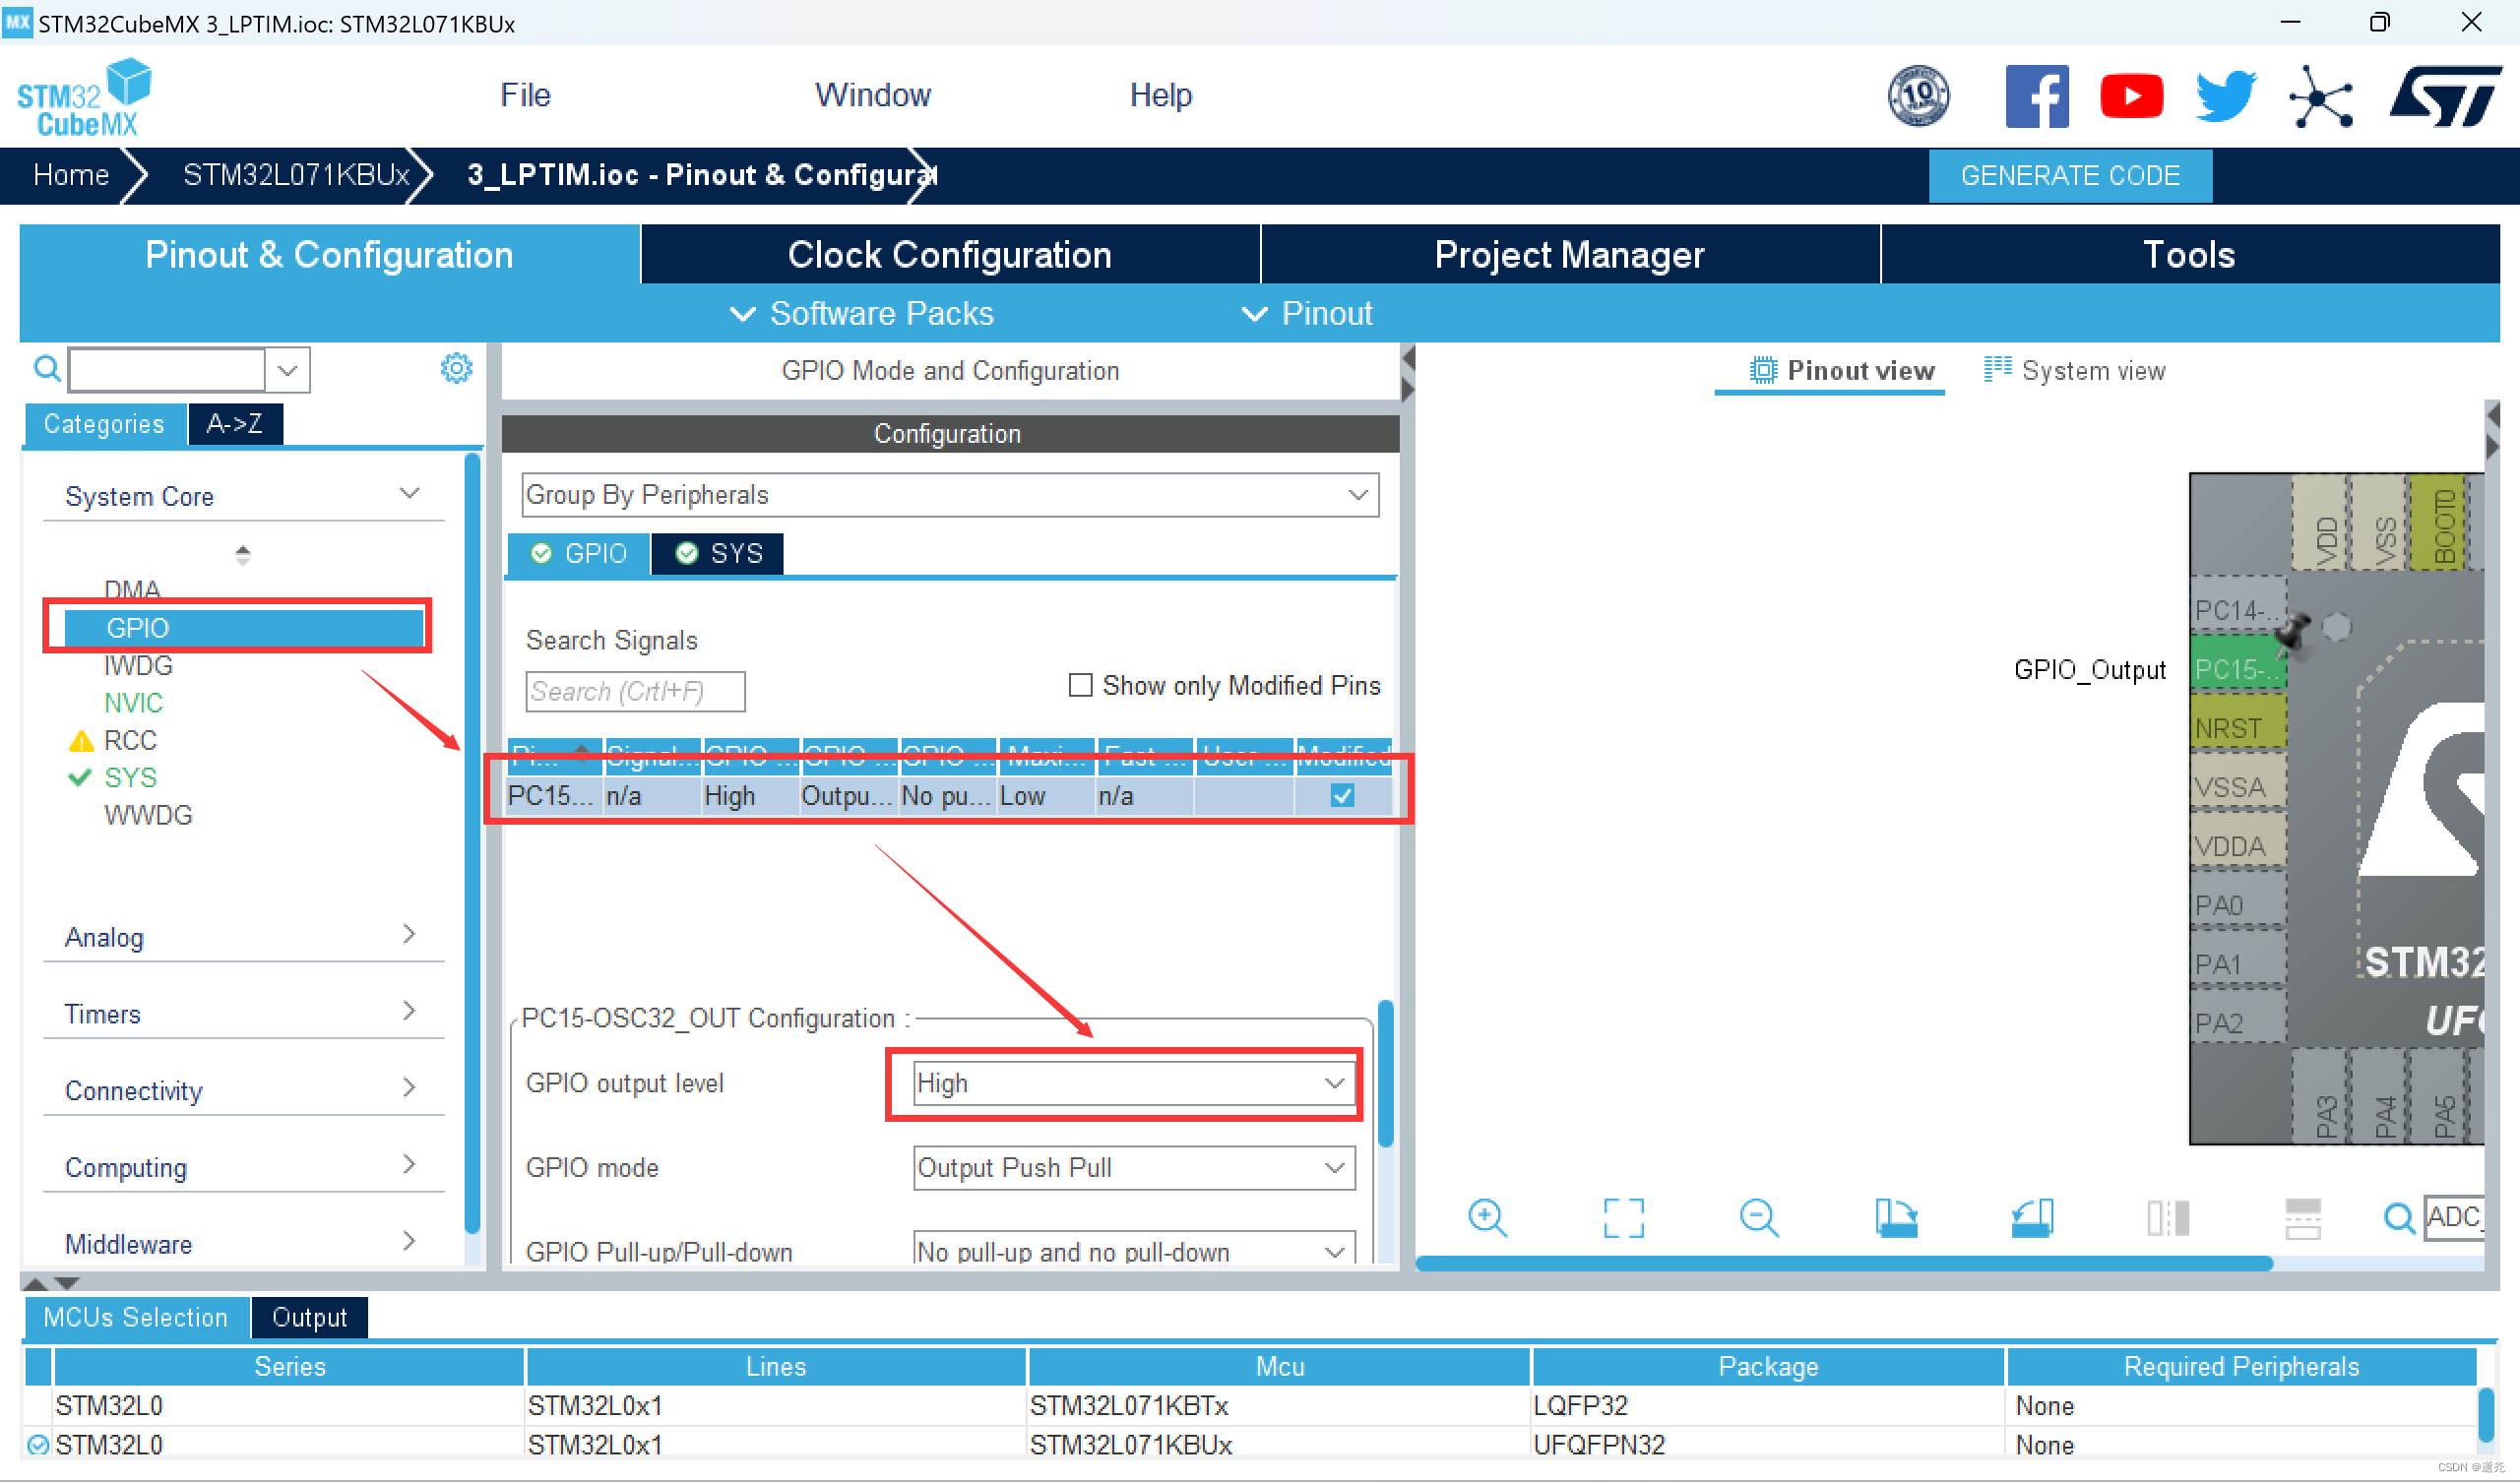The image size is (2520, 1482).
Task: Open the Window menu
Action: (872, 95)
